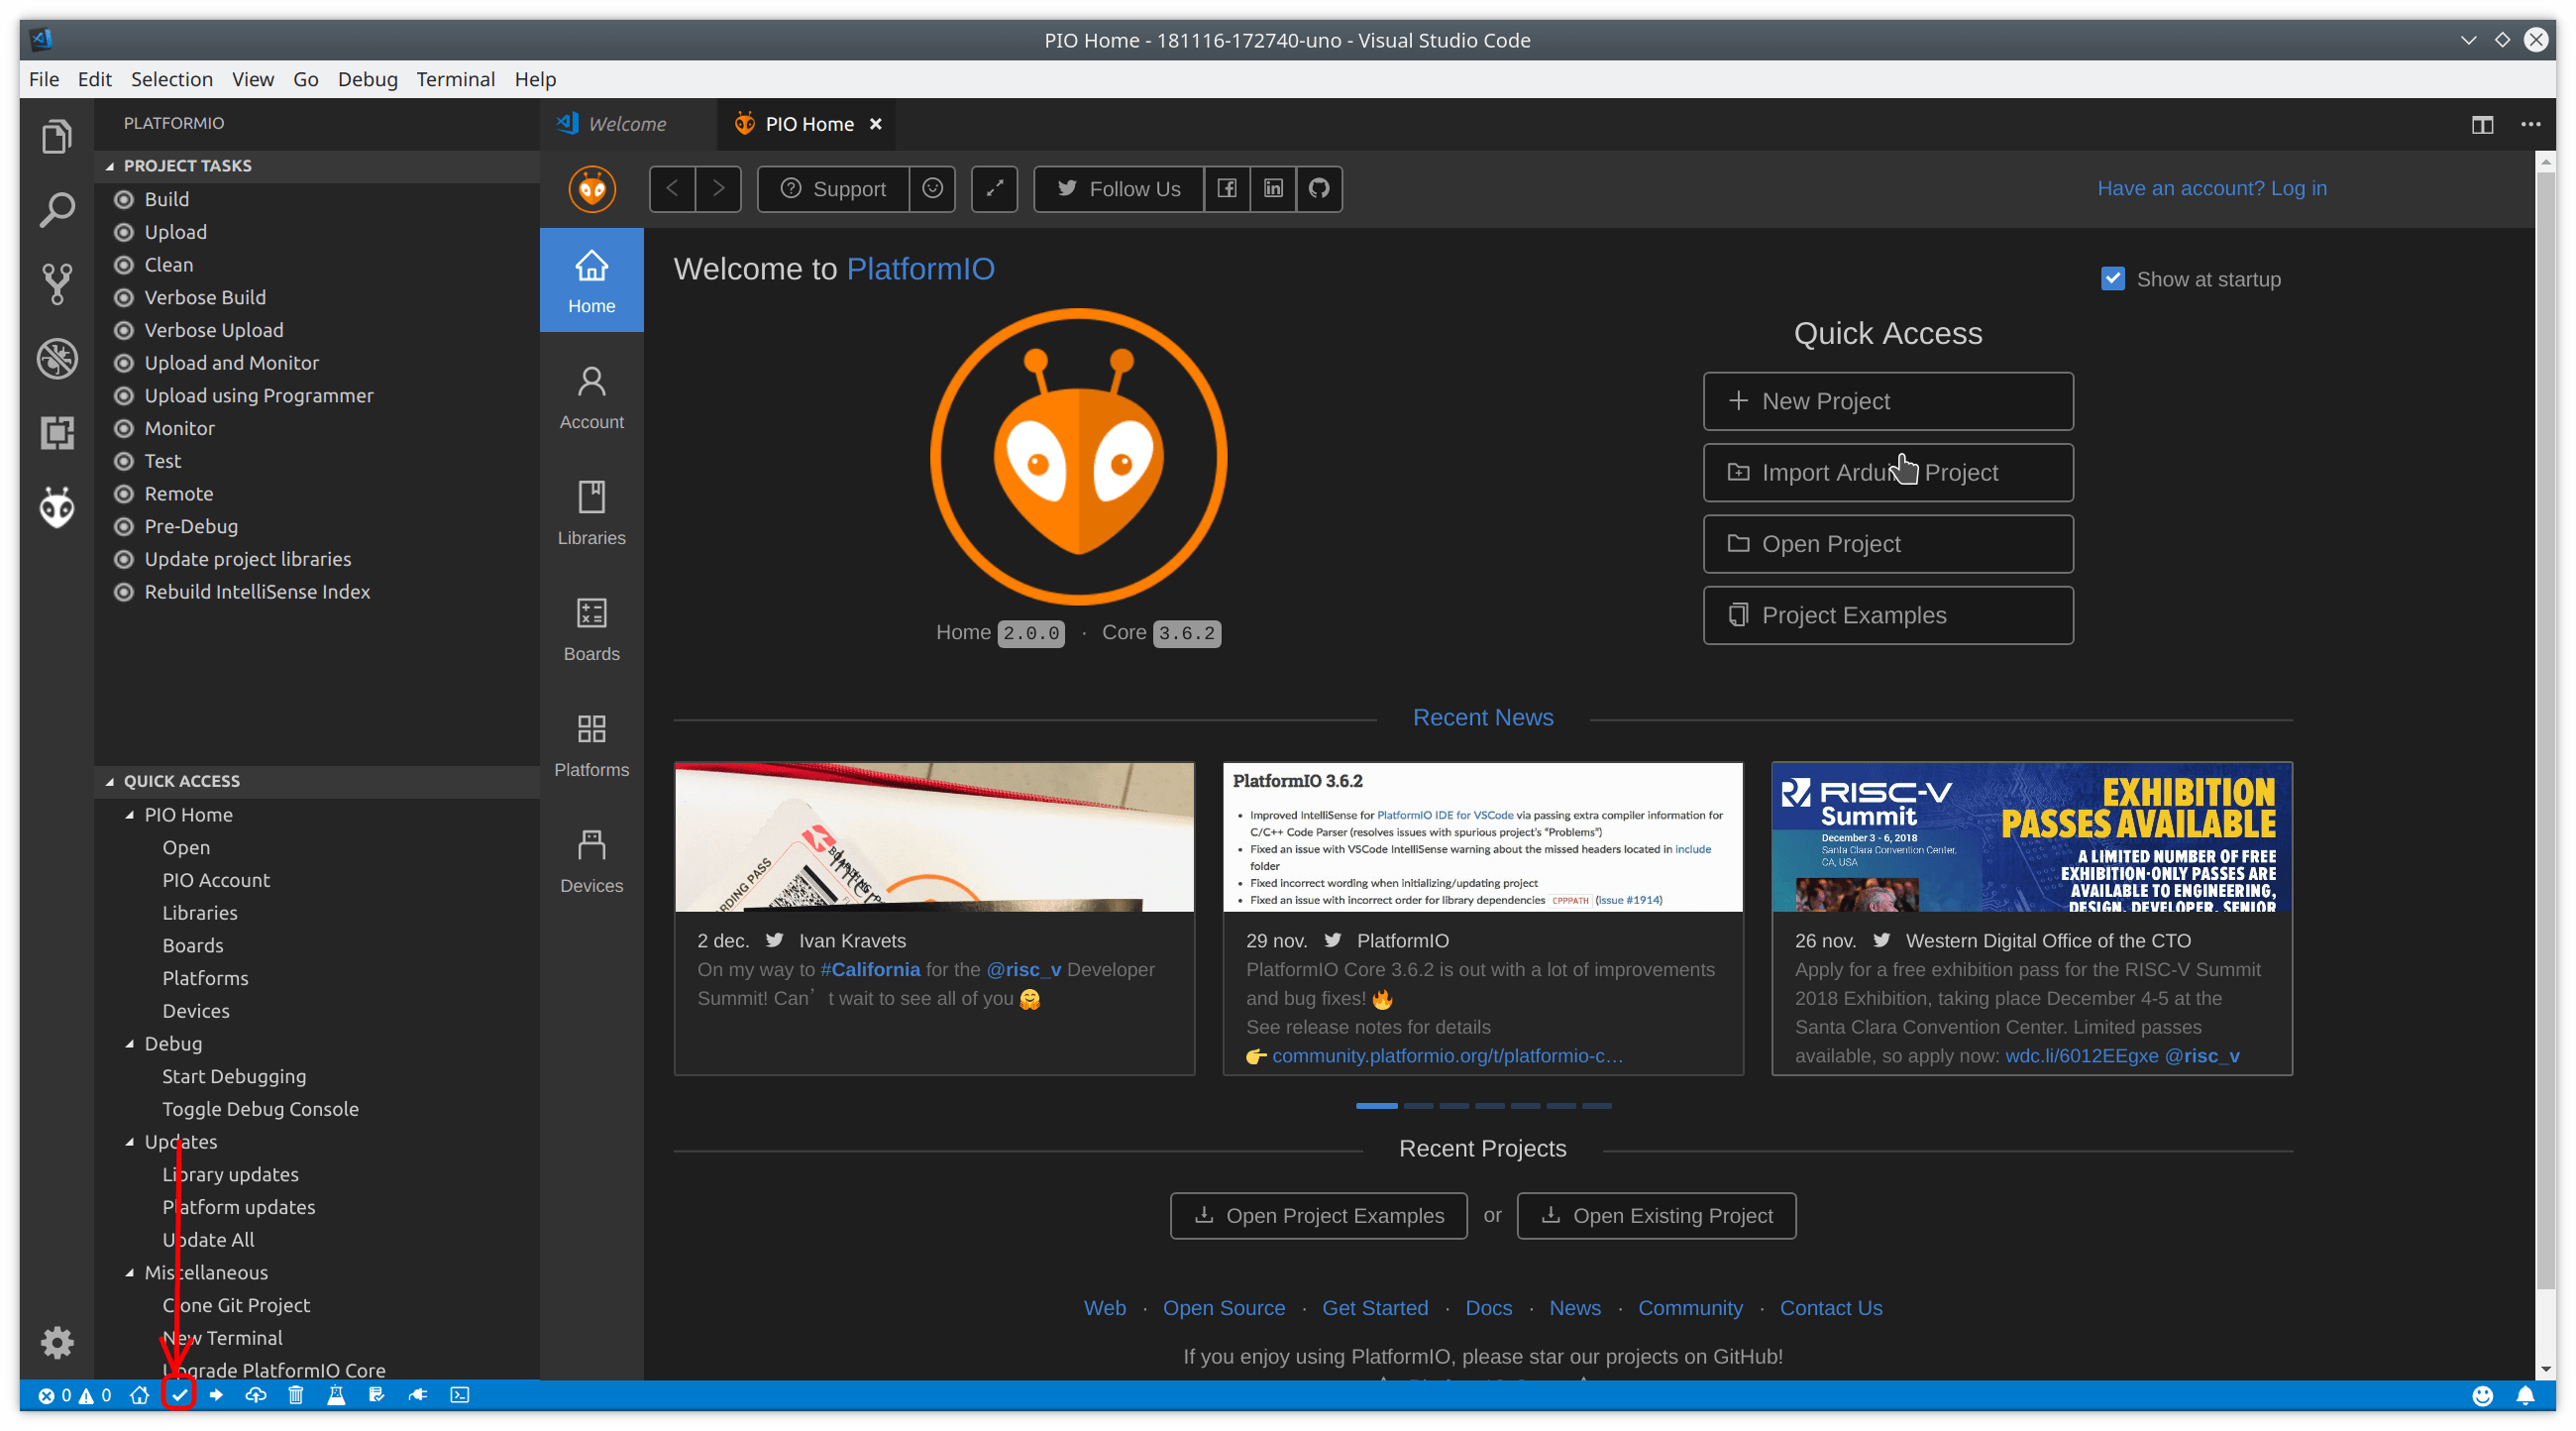Open new PlatformIO terminal from status bar

459,1395
